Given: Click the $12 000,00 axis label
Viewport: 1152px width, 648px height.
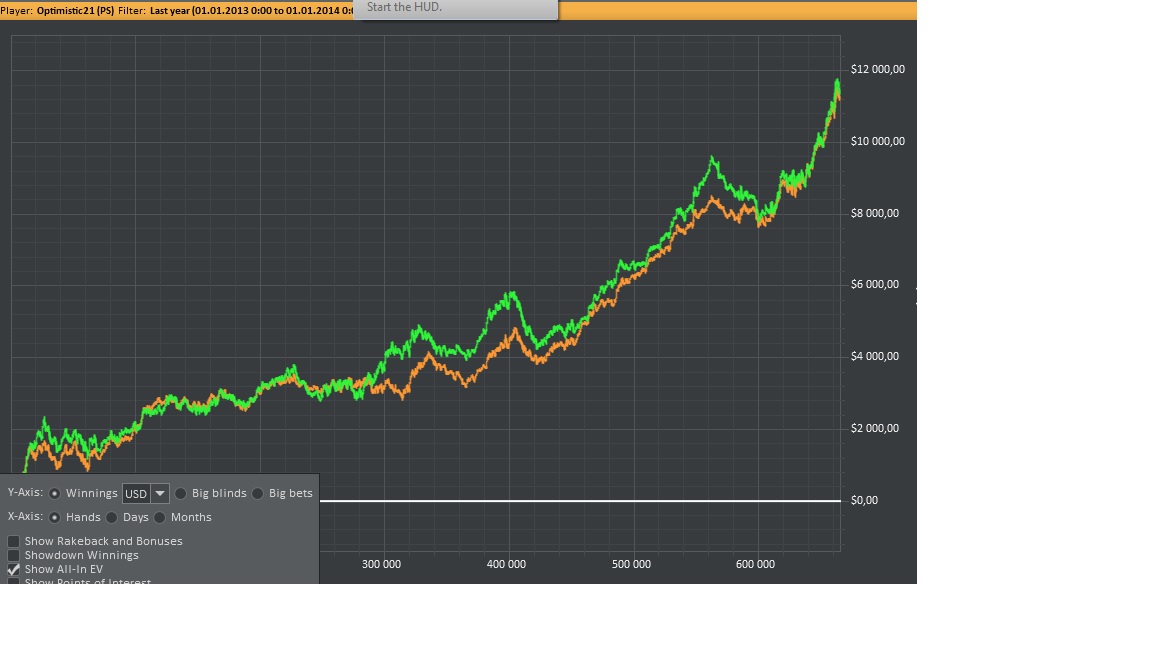Looking at the screenshot, I should tap(877, 69).
